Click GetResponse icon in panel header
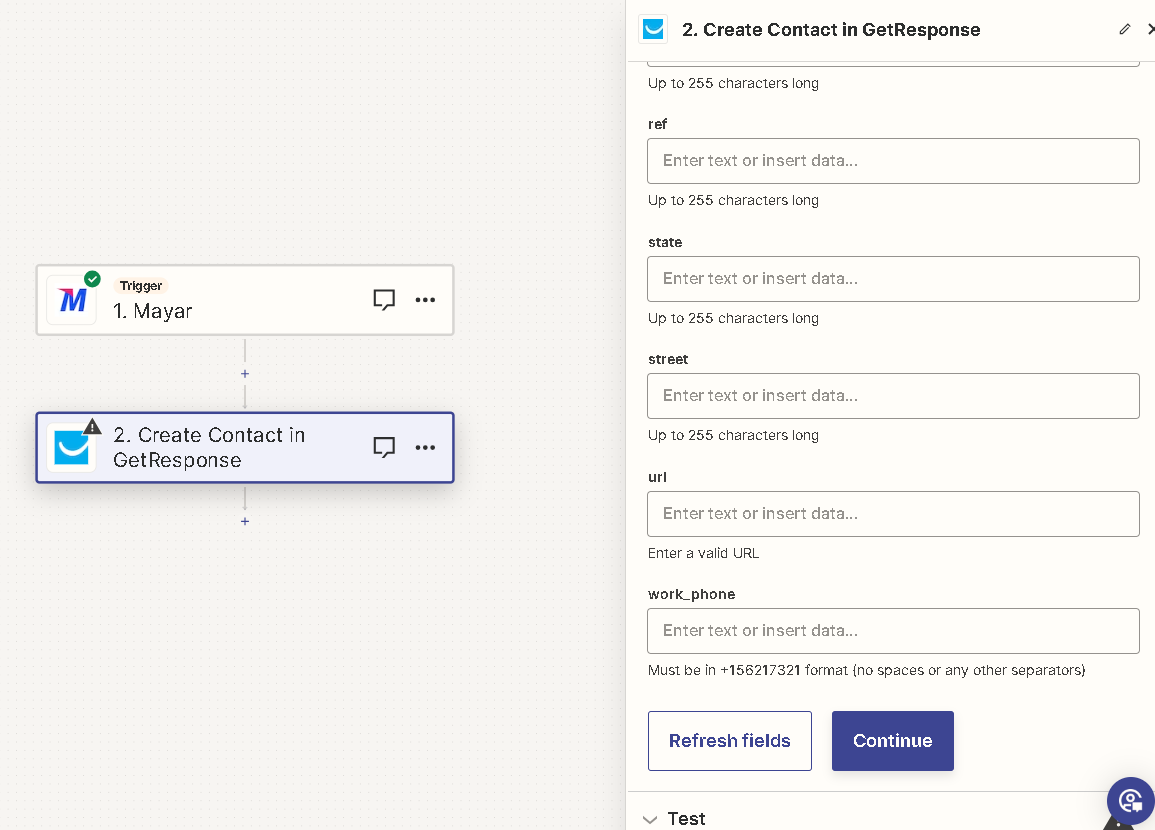Screen dimensions: 1155x830 point(653,29)
